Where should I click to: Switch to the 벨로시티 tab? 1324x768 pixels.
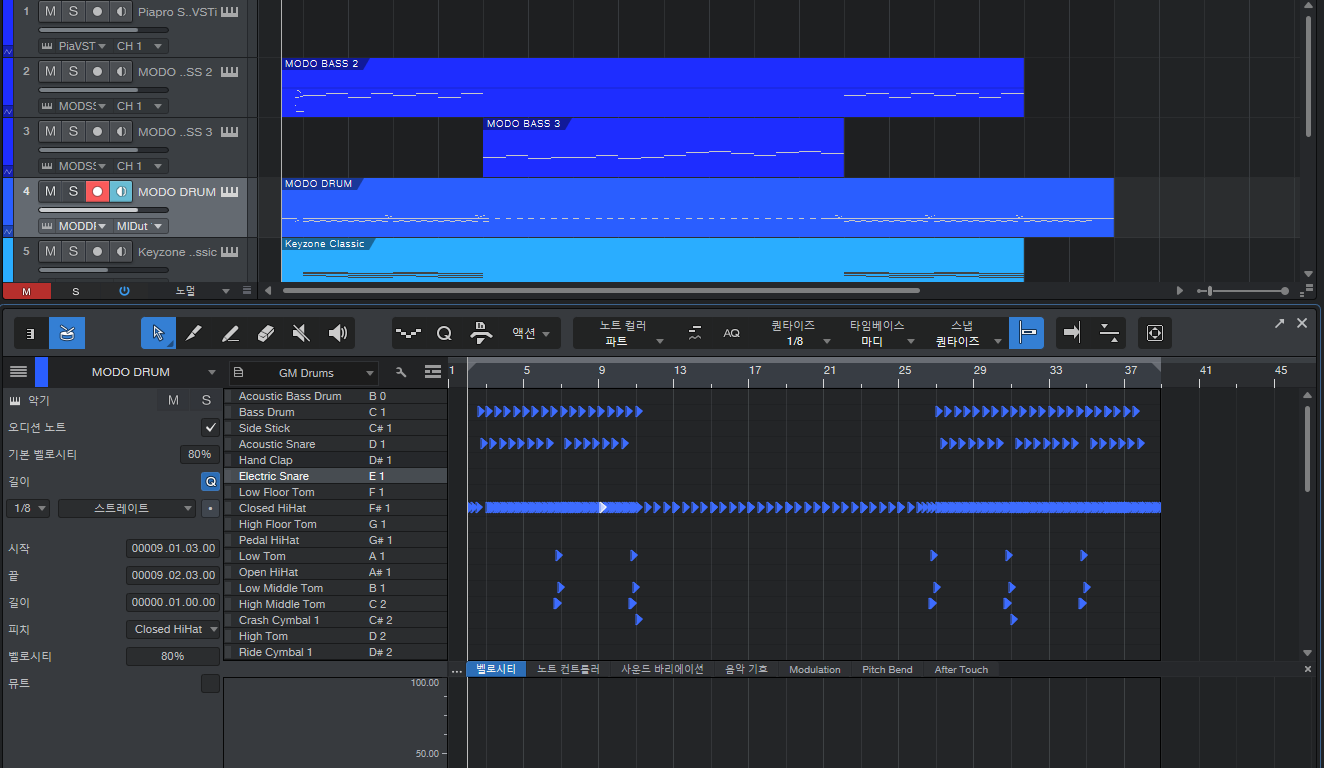[496, 669]
